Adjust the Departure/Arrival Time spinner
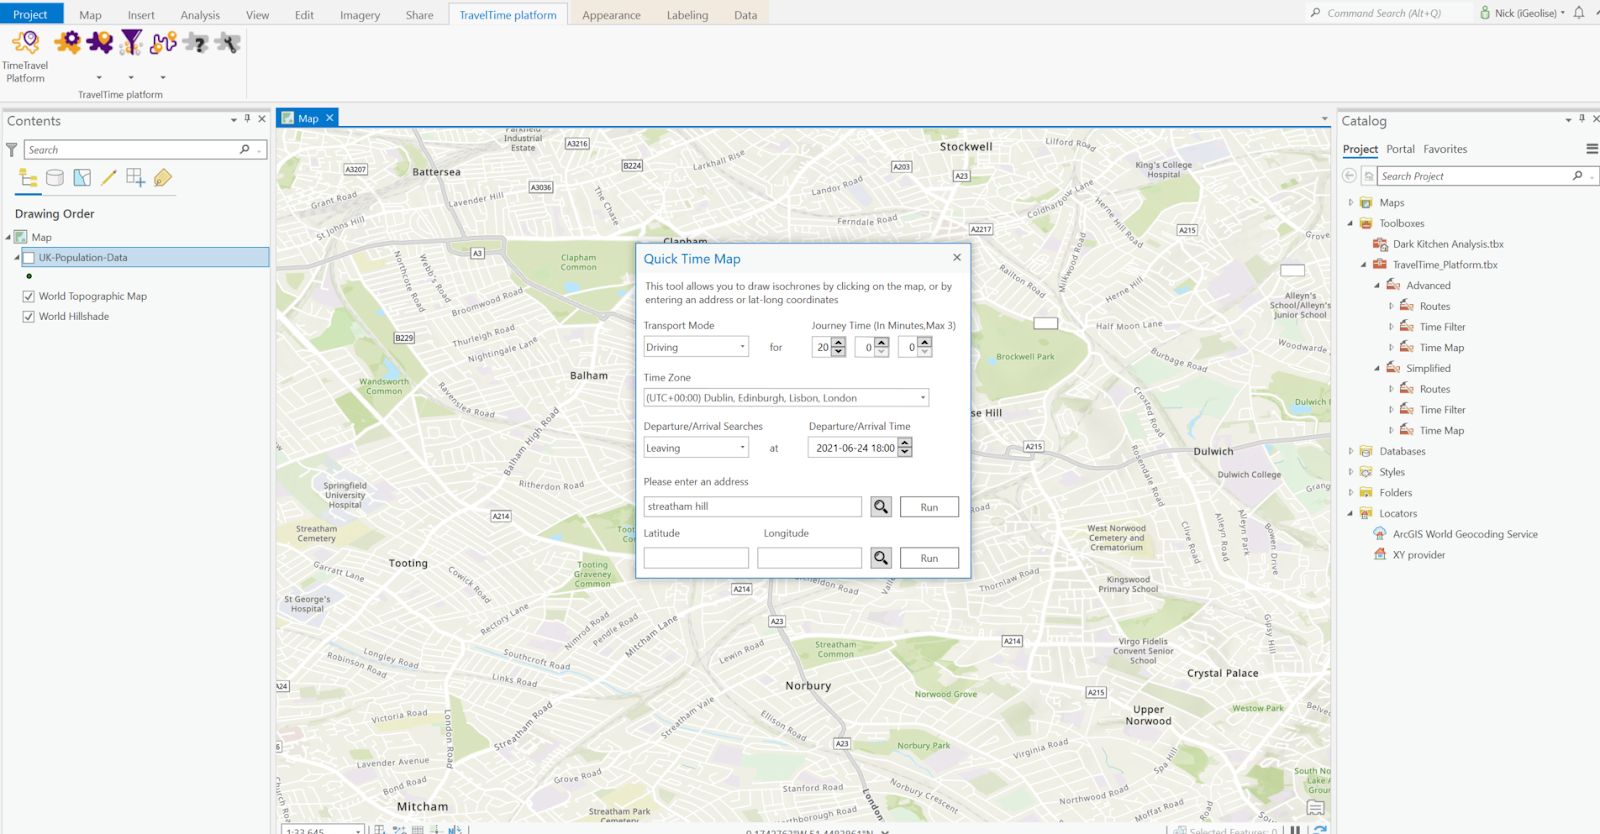 click(x=905, y=448)
